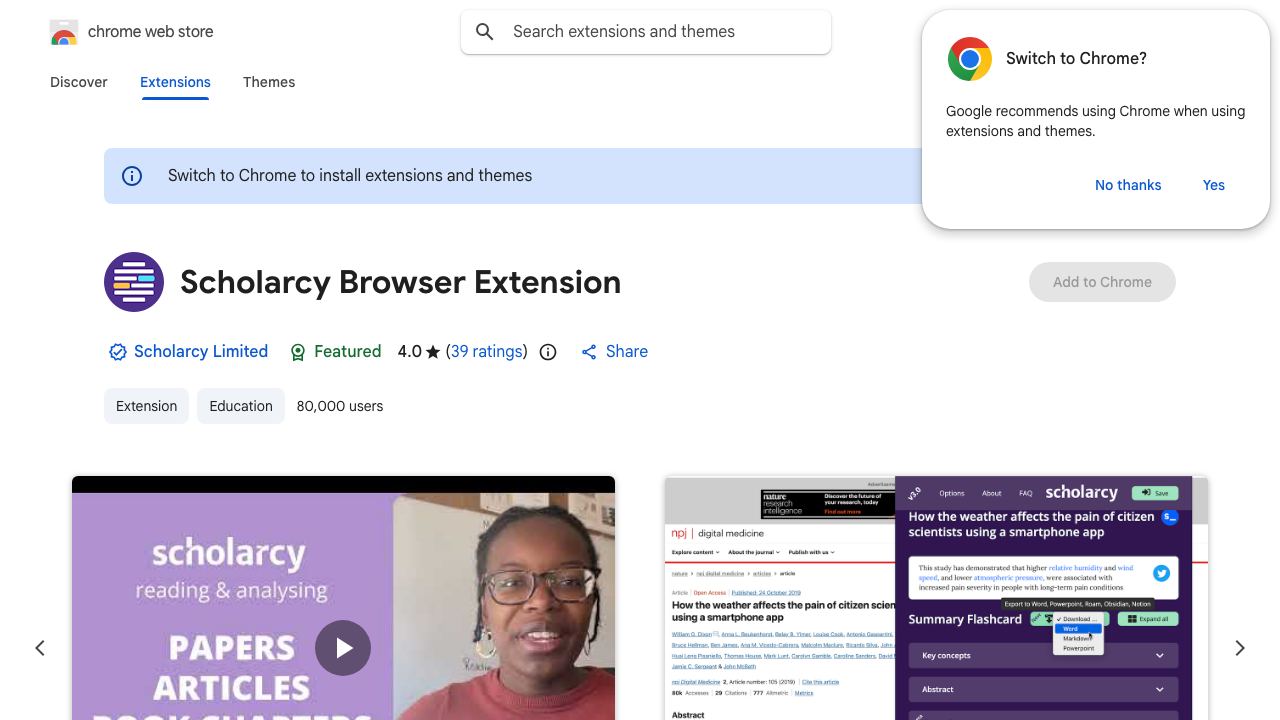This screenshot has height=720, width=1280.
Task: Click the verified badge beside Scholarcy Limited
Action: tap(118, 352)
